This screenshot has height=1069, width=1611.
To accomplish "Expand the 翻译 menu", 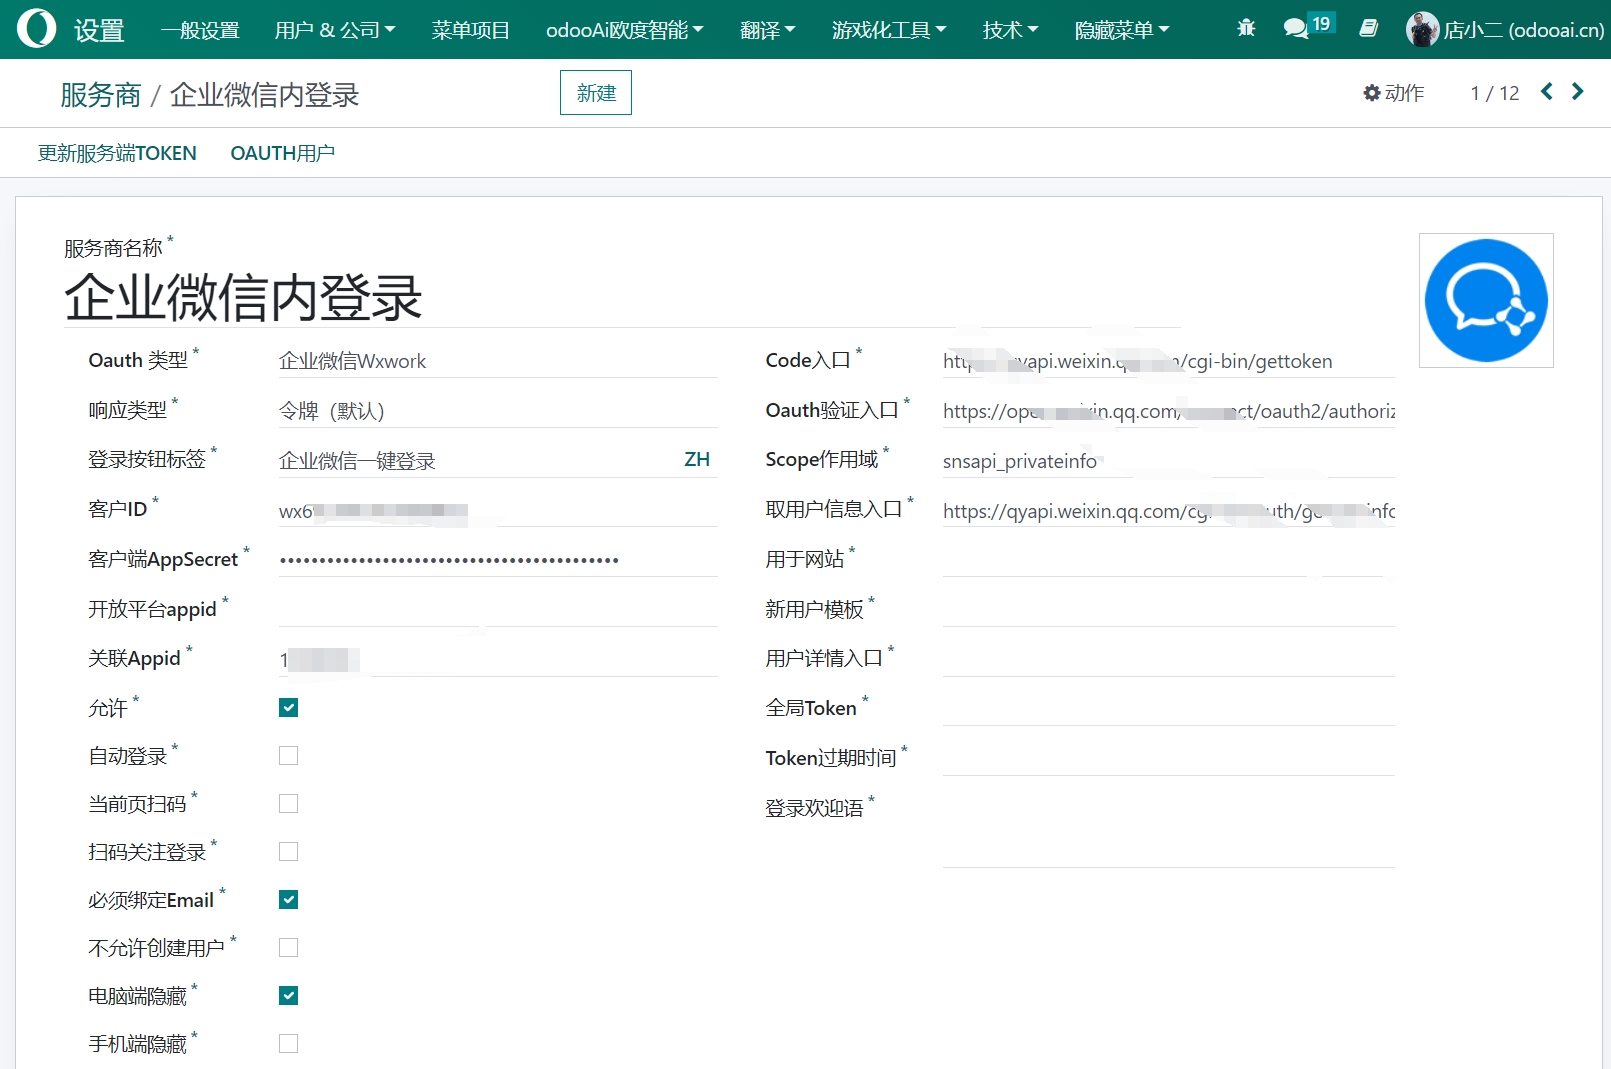I will coord(768,30).
